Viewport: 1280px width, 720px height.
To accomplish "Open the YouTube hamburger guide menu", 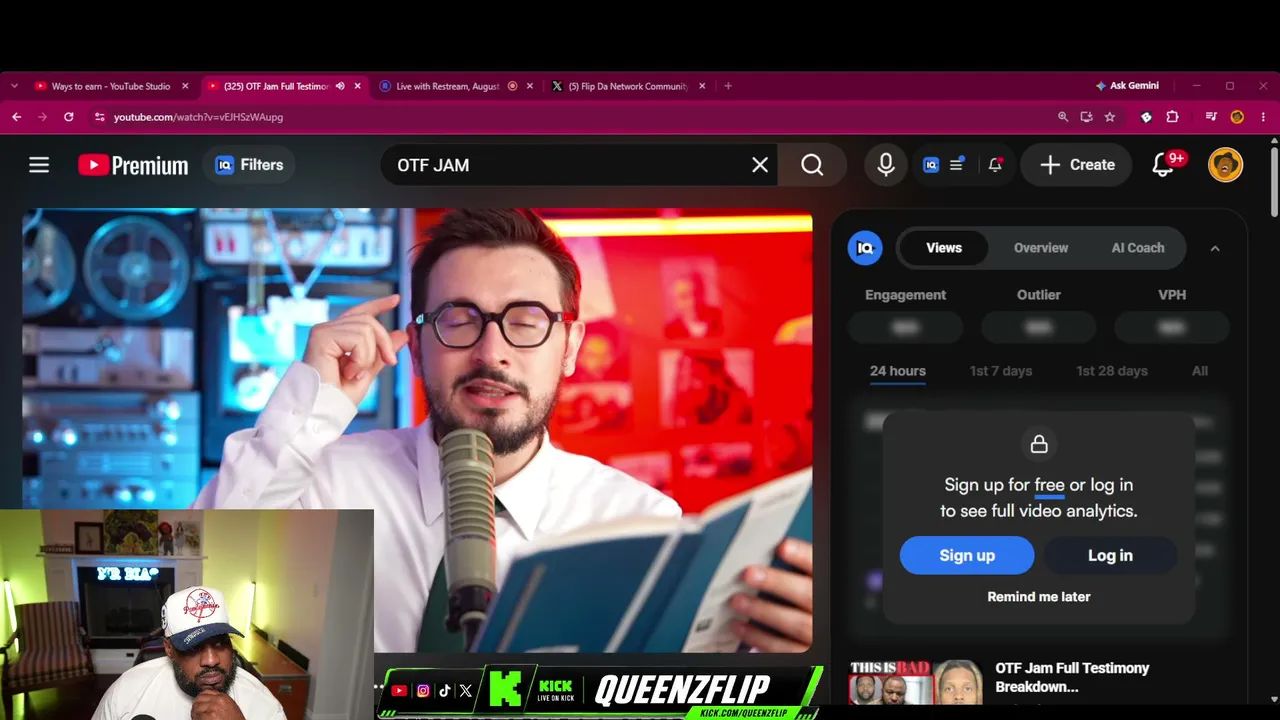I will (39, 165).
